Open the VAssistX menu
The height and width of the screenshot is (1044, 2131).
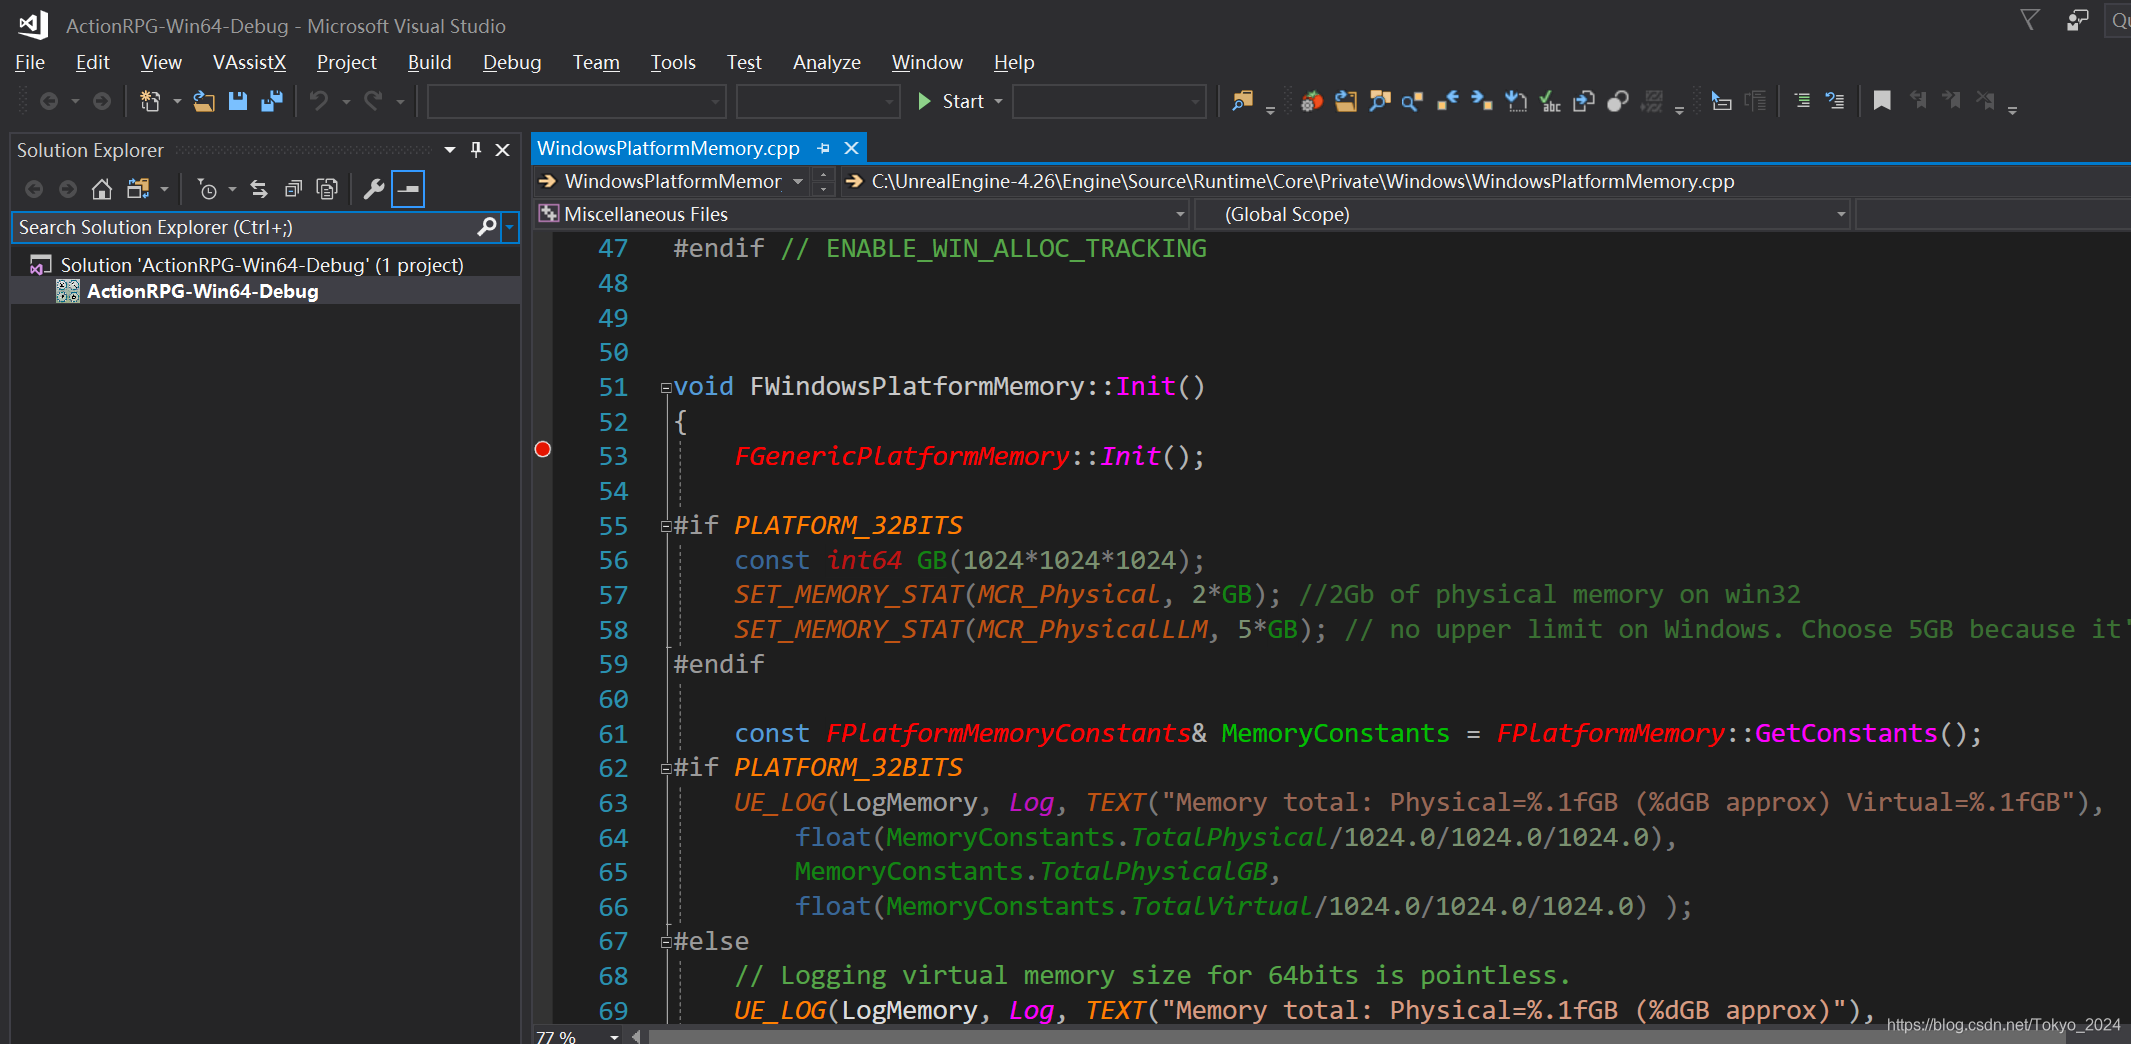249,62
